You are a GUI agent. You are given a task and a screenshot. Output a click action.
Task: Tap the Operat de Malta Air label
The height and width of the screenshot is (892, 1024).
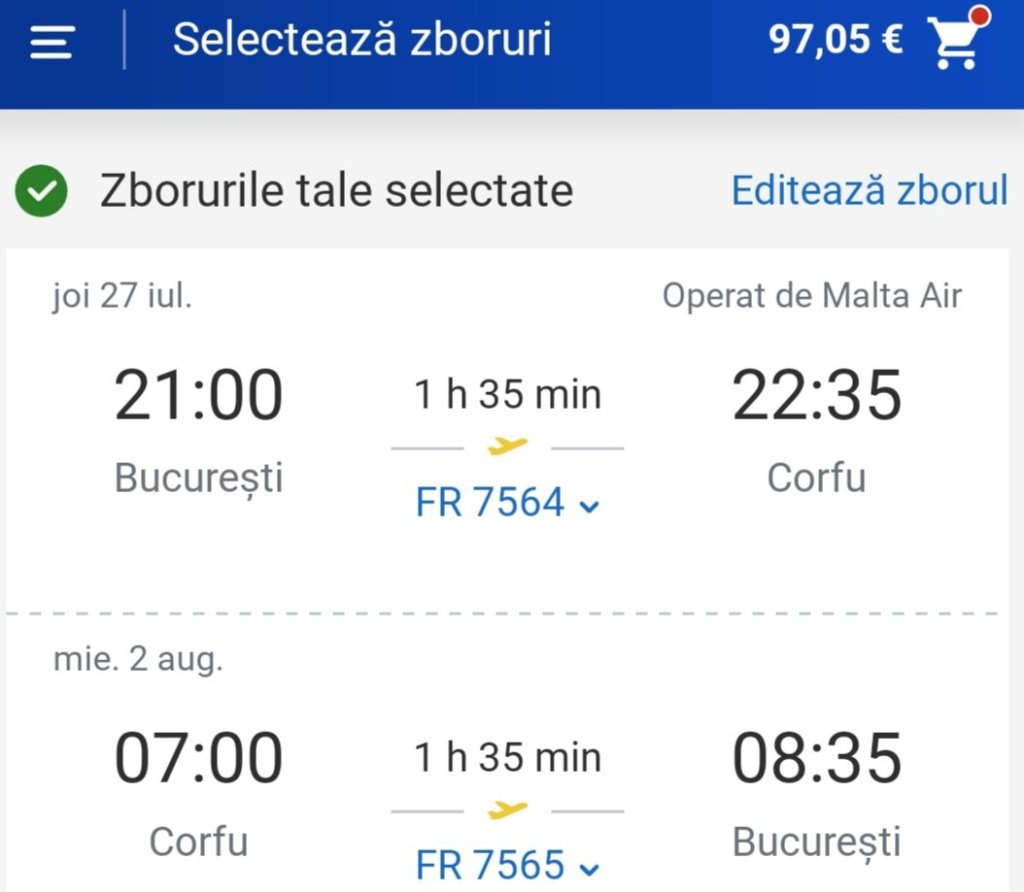(812, 297)
